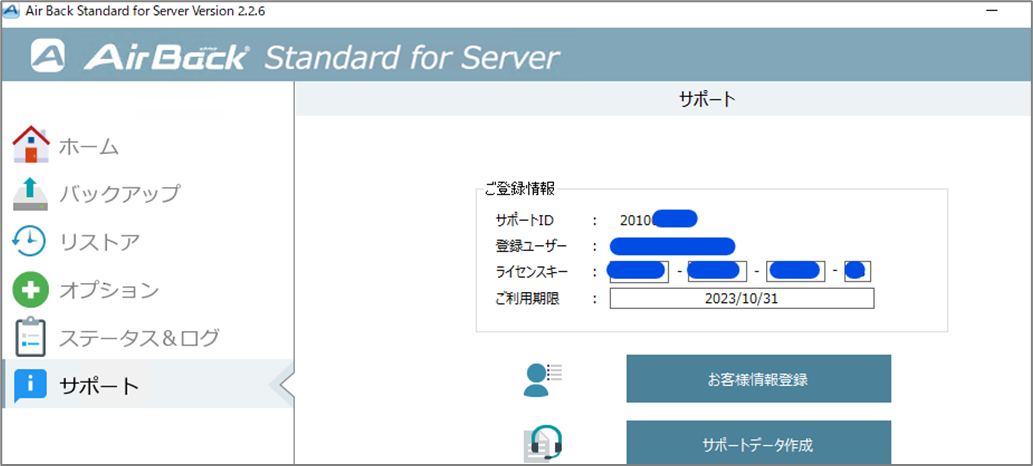Click the blue support info icon

pyautogui.click(x=30, y=385)
